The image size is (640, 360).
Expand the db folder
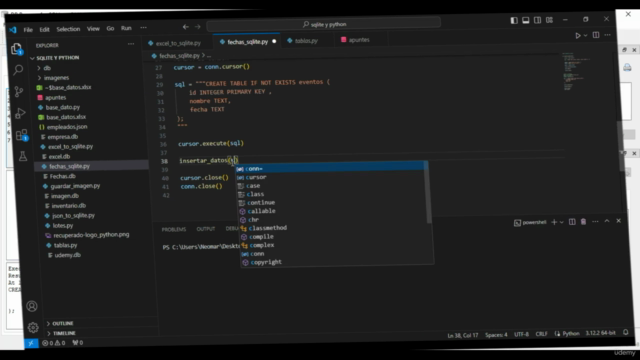tap(47, 68)
